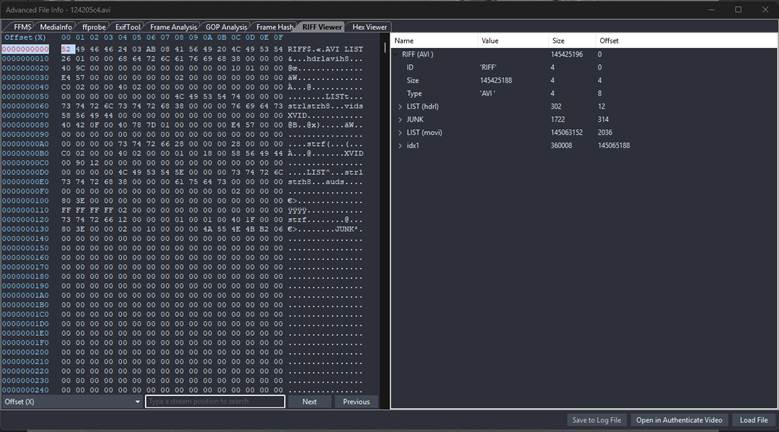Open the Offset (X) search type dropdown

73,402
